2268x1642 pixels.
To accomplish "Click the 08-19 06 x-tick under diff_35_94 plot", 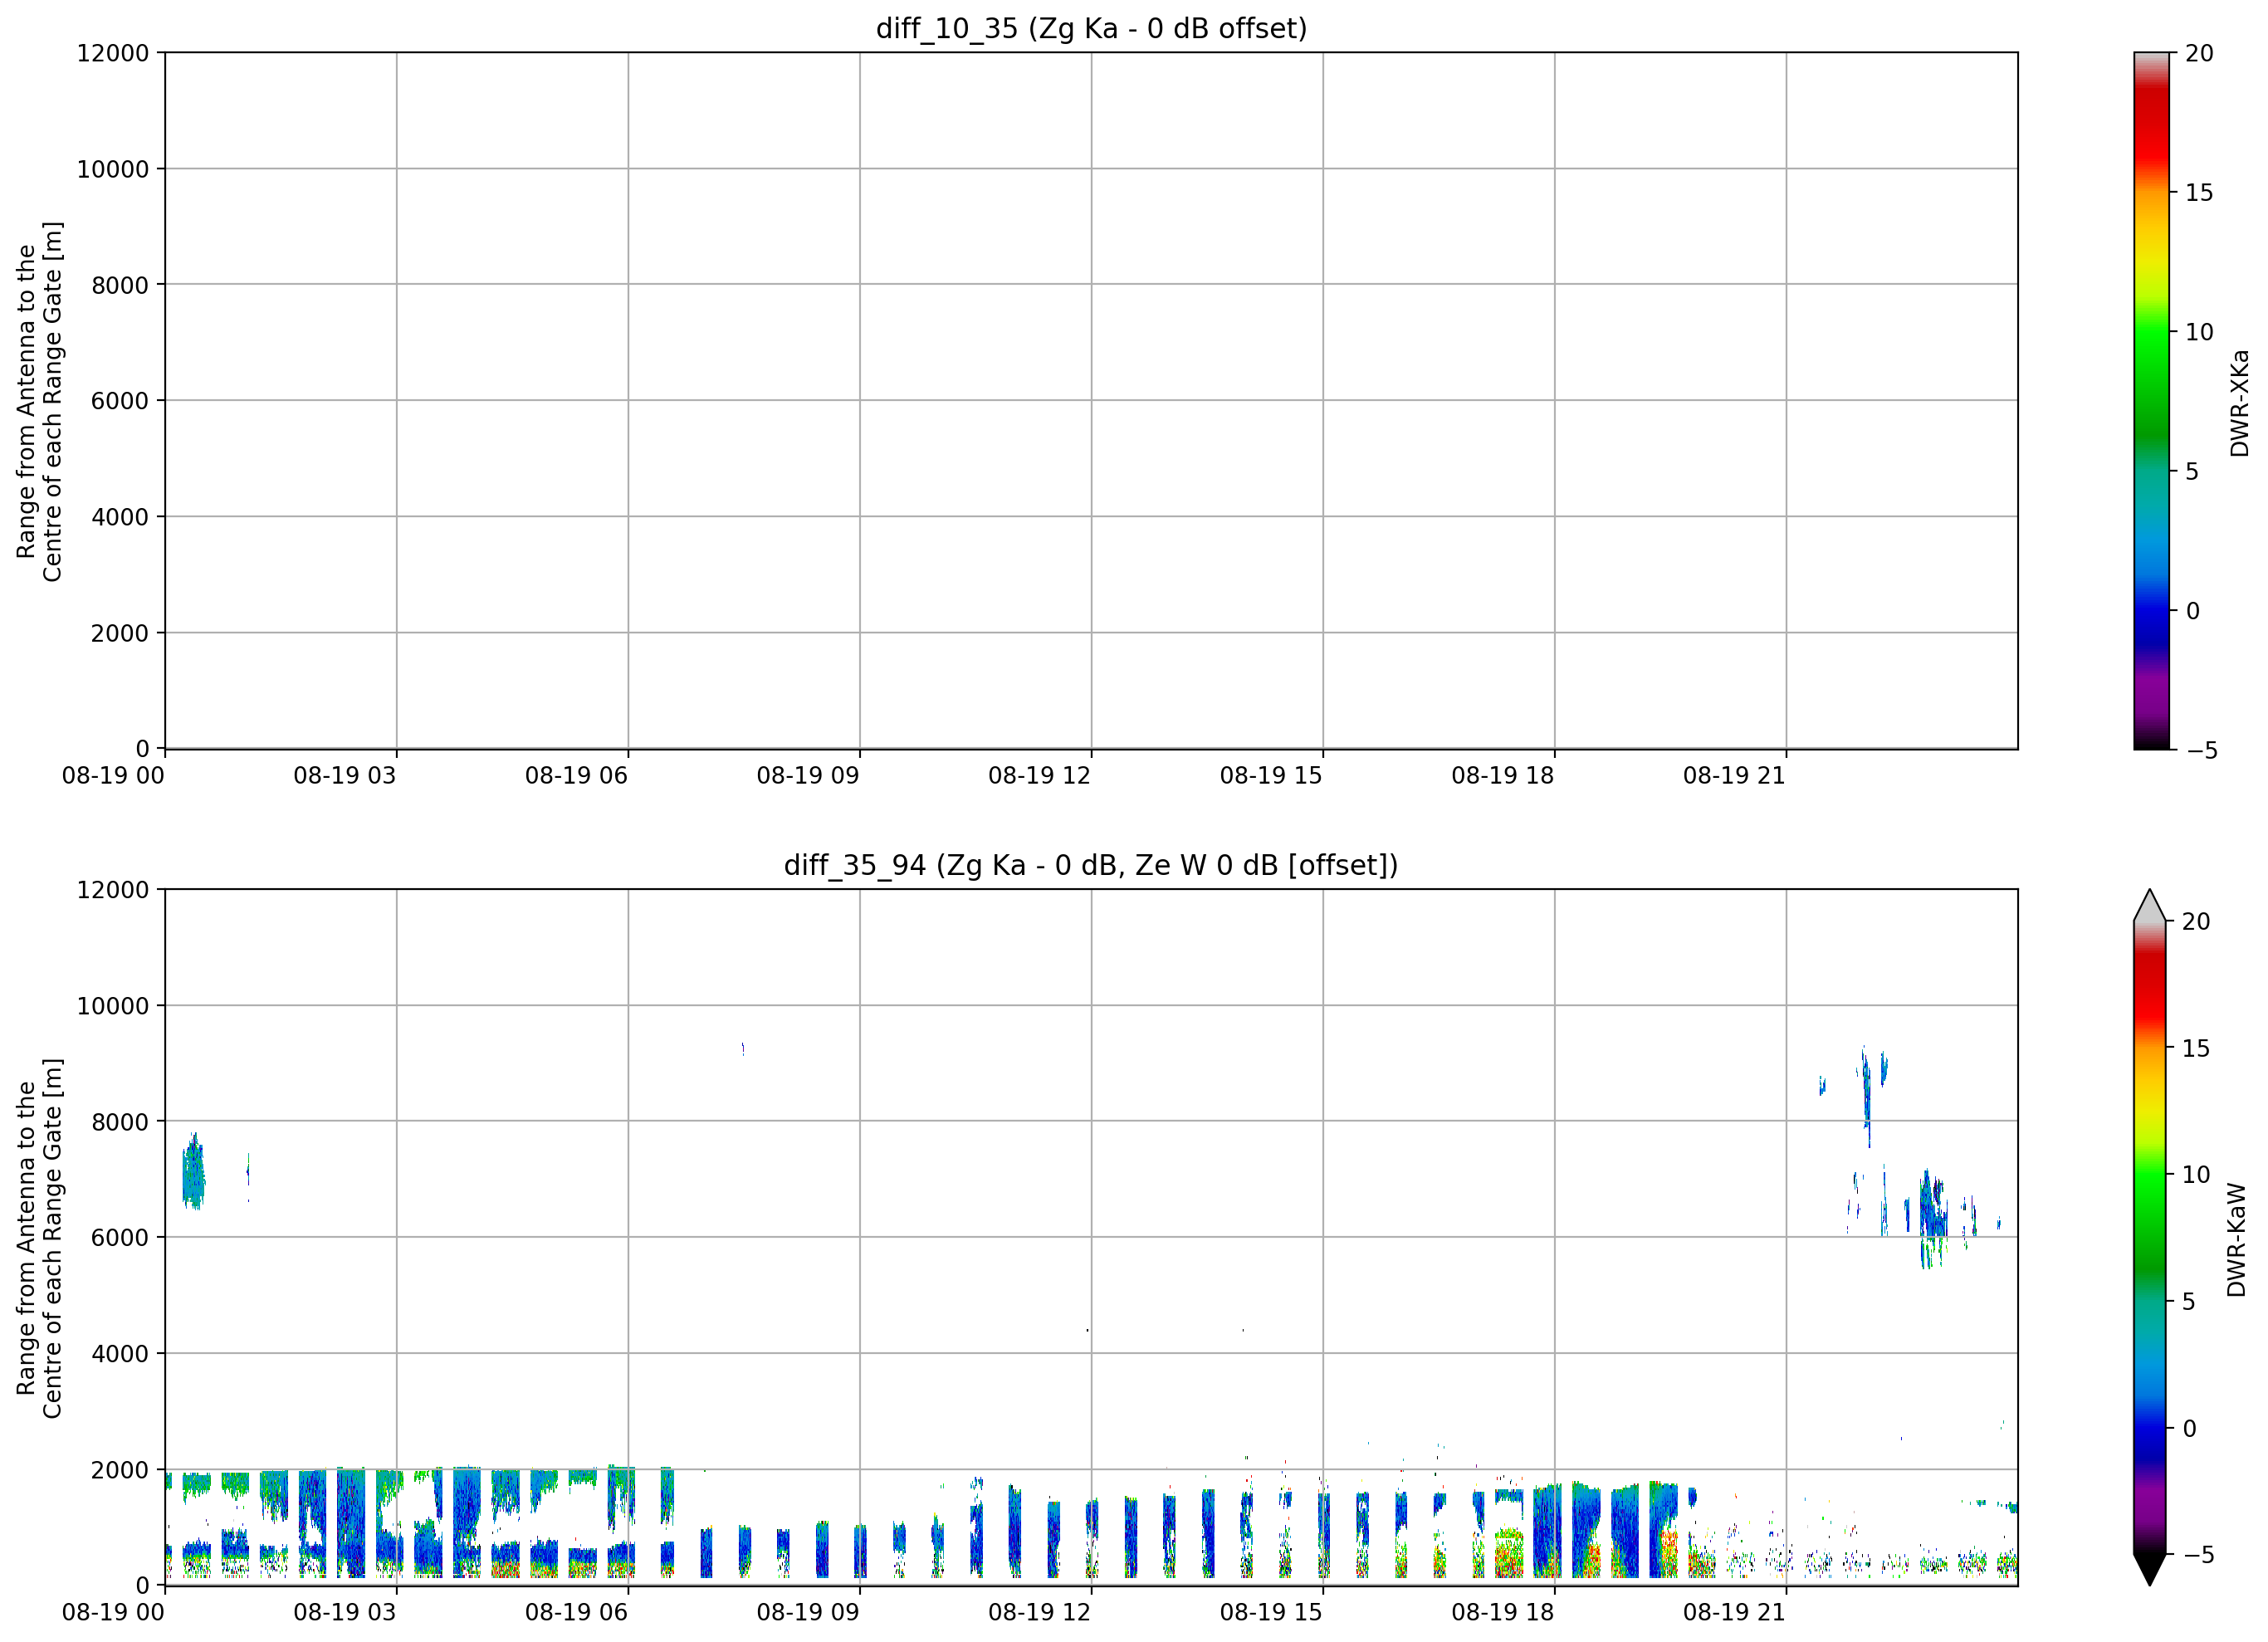I will click(x=576, y=1612).
